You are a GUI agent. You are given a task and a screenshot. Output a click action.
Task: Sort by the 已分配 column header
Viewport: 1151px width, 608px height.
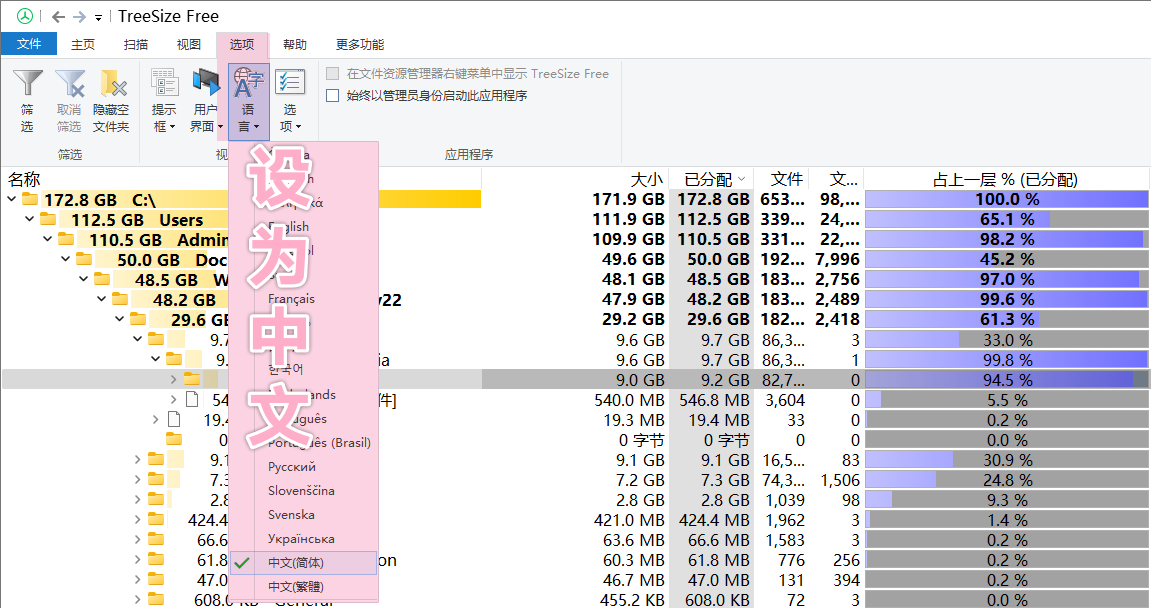(711, 179)
